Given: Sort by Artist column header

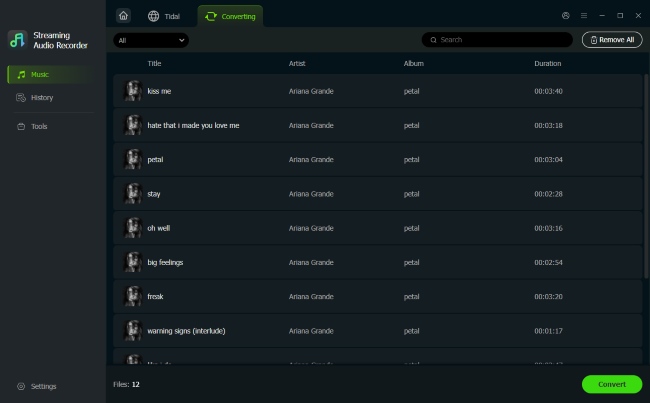Looking at the screenshot, I should coord(297,63).
